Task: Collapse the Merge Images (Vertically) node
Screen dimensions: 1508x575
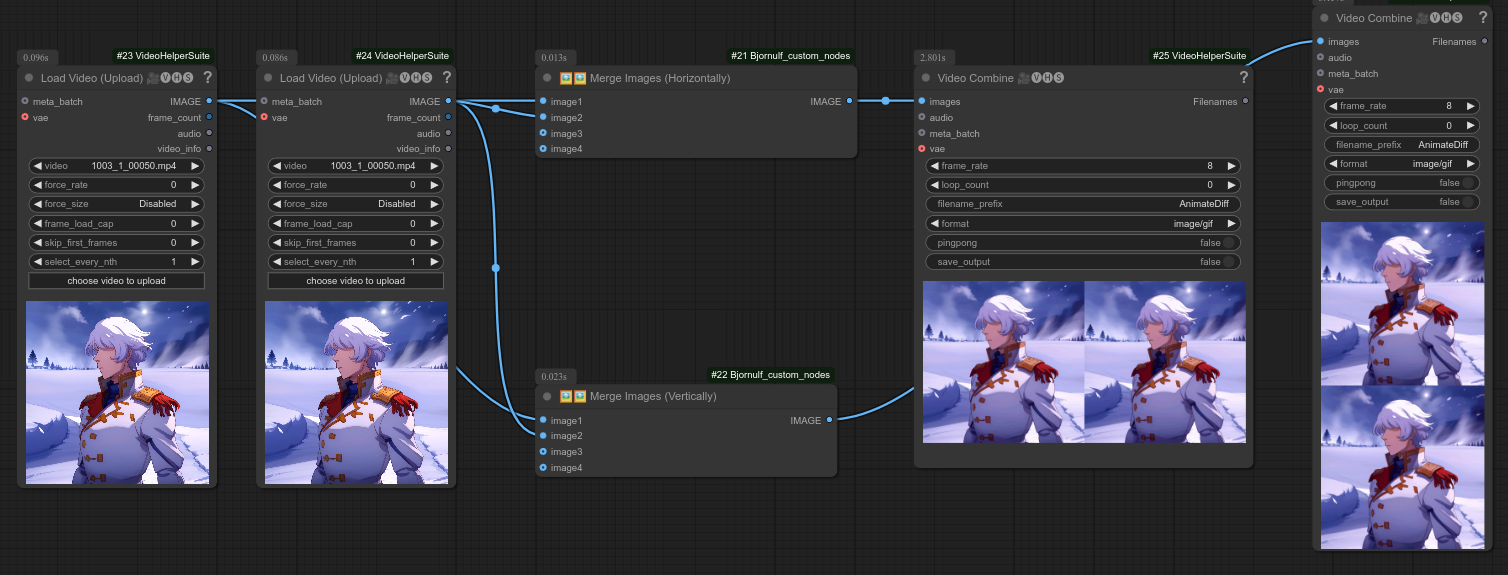Action: pyautogui.click(x=547, y=397)
